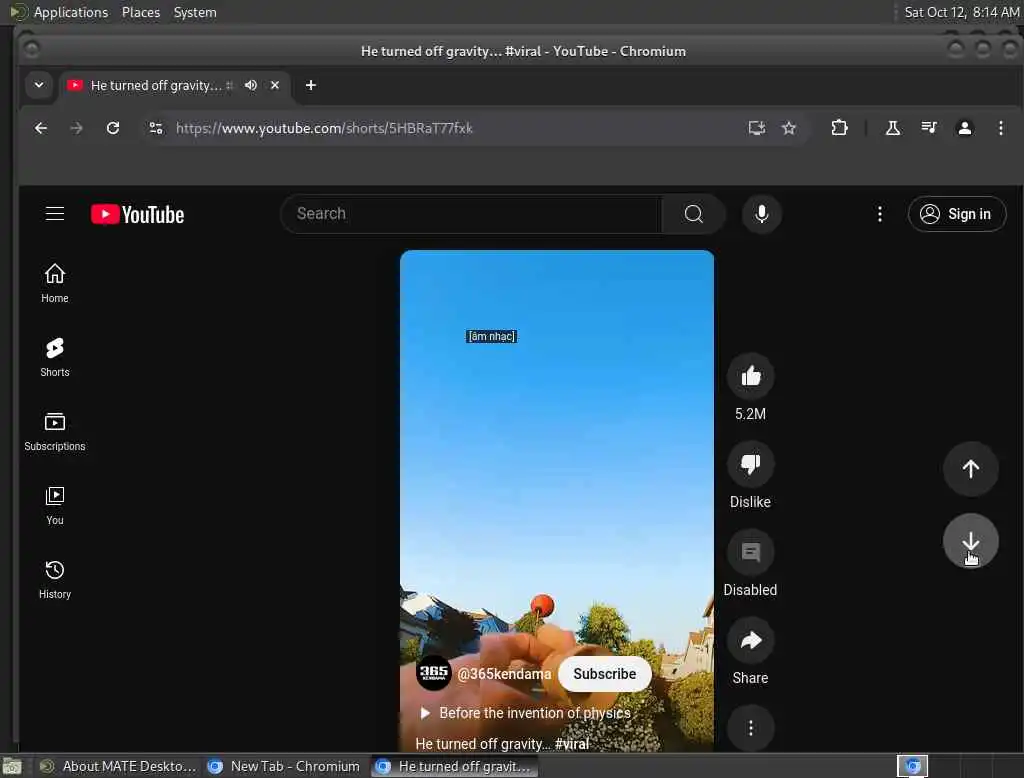Open Chromium profile avatar

965,128
